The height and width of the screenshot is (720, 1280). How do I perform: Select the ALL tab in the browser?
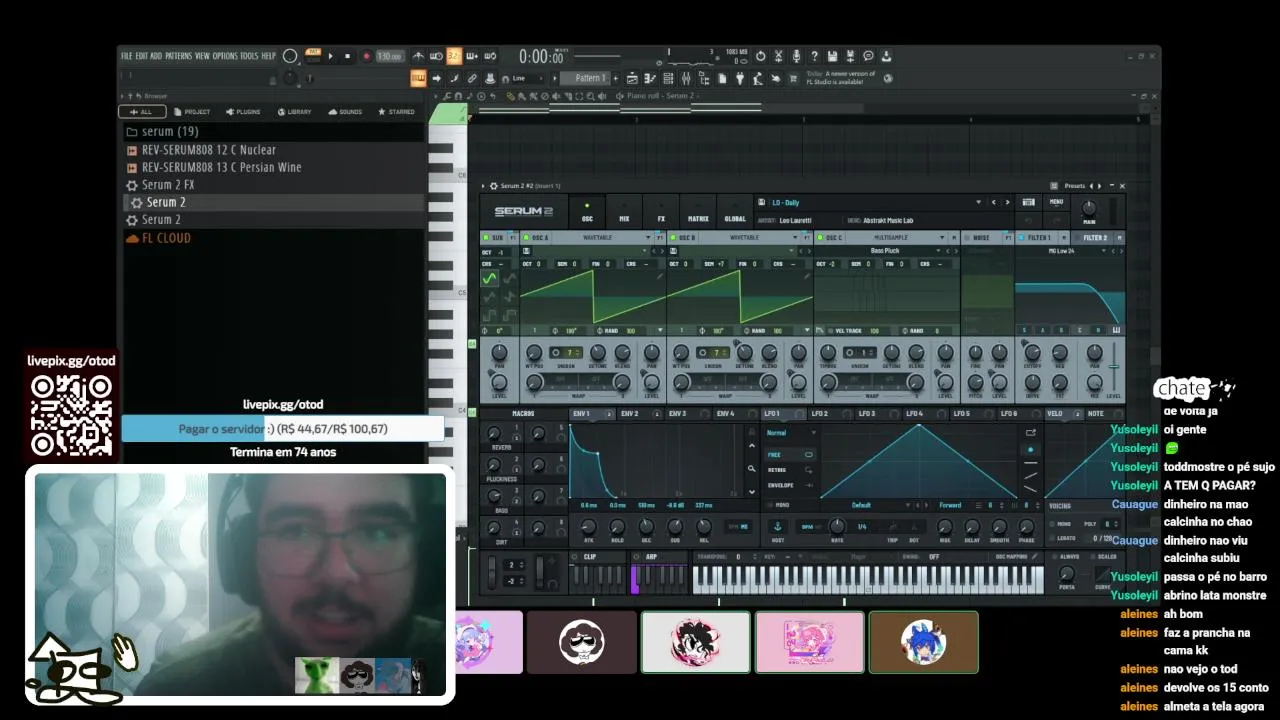(142, 112)
